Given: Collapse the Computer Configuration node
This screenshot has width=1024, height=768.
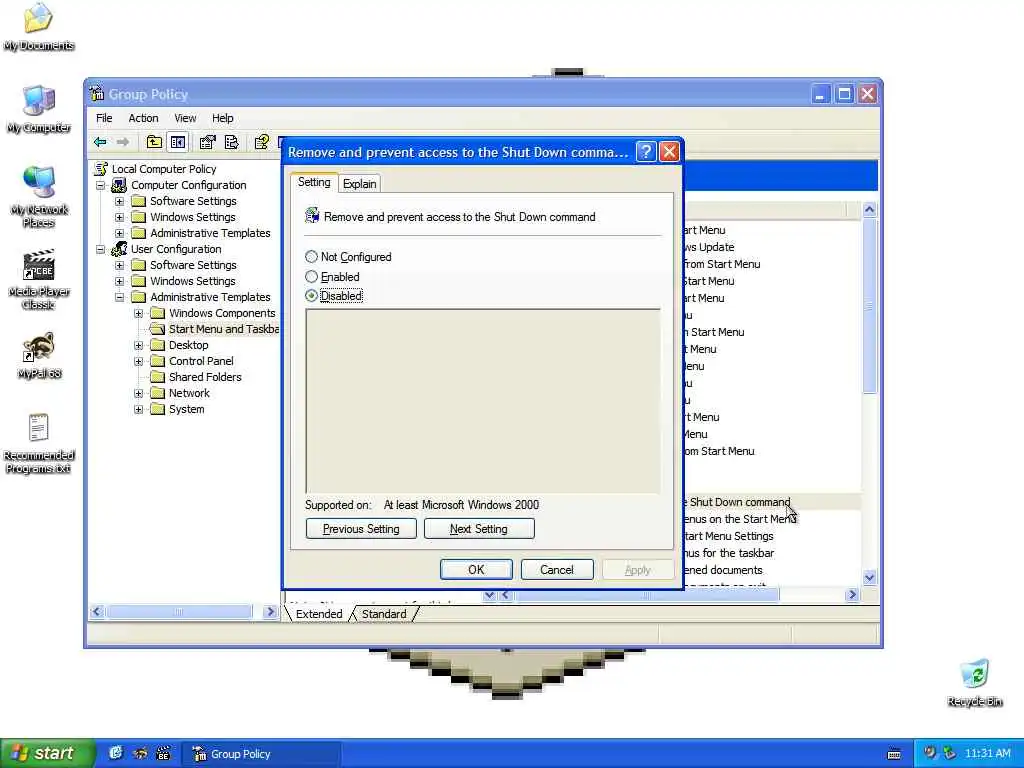Looking at the screenshot, I should (x=101, y=185).
